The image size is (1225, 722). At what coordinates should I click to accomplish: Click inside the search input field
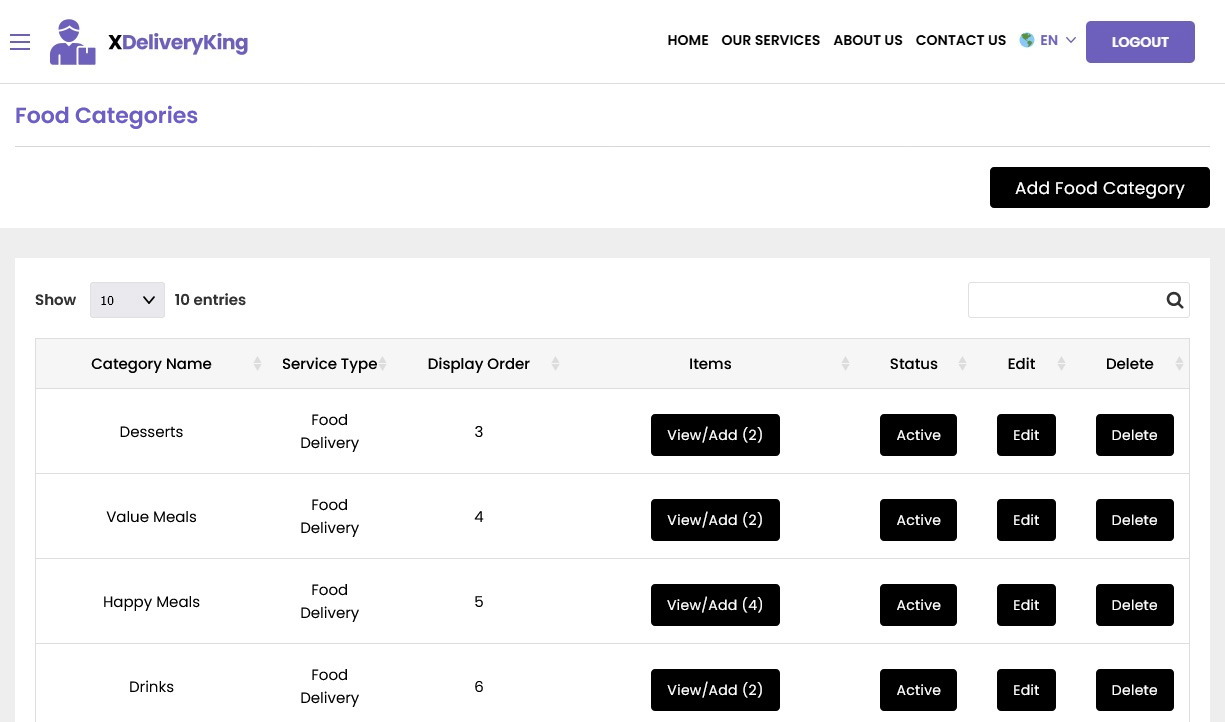coord(1060,300)
